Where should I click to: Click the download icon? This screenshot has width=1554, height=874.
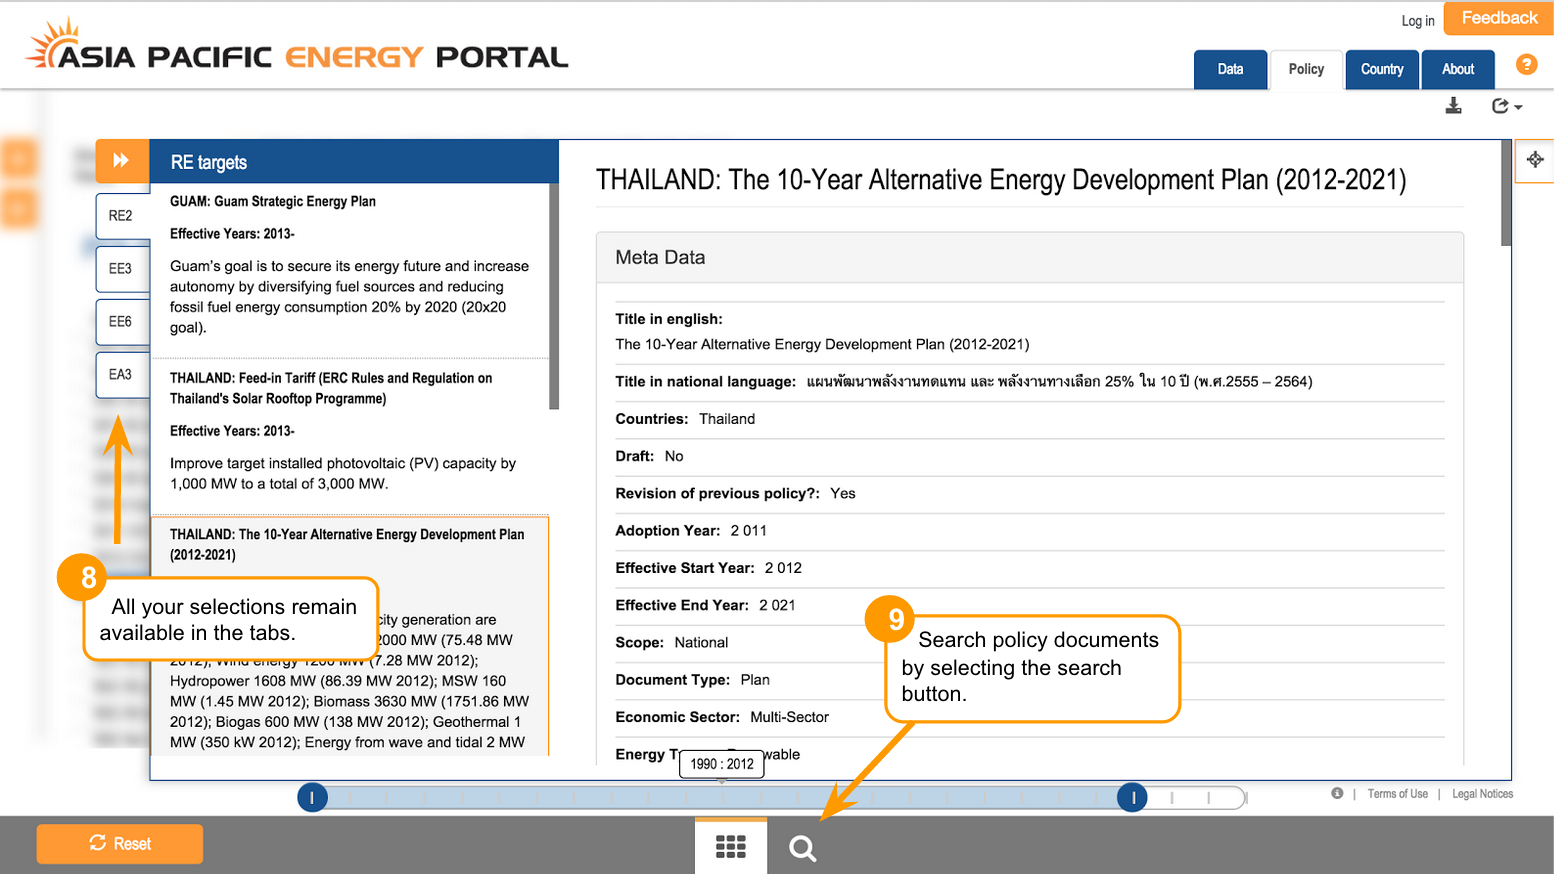tap(1453, 106)
